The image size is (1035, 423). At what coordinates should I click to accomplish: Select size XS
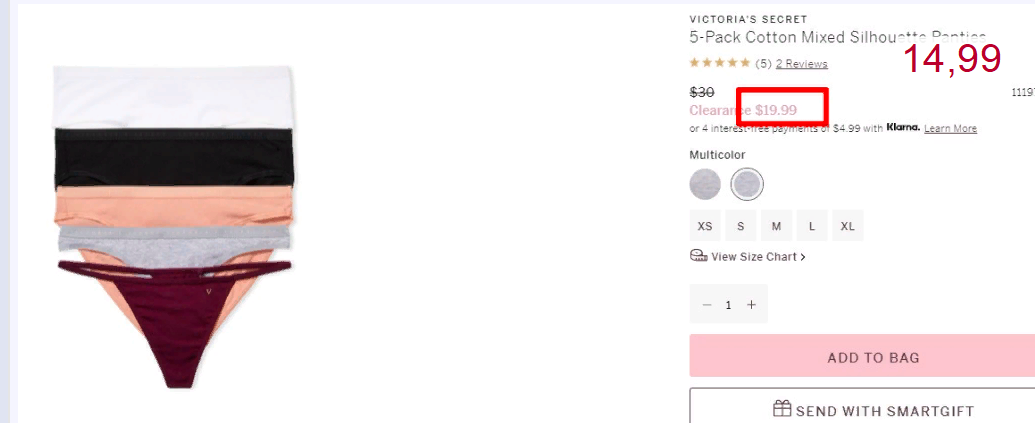coord(705,226)
